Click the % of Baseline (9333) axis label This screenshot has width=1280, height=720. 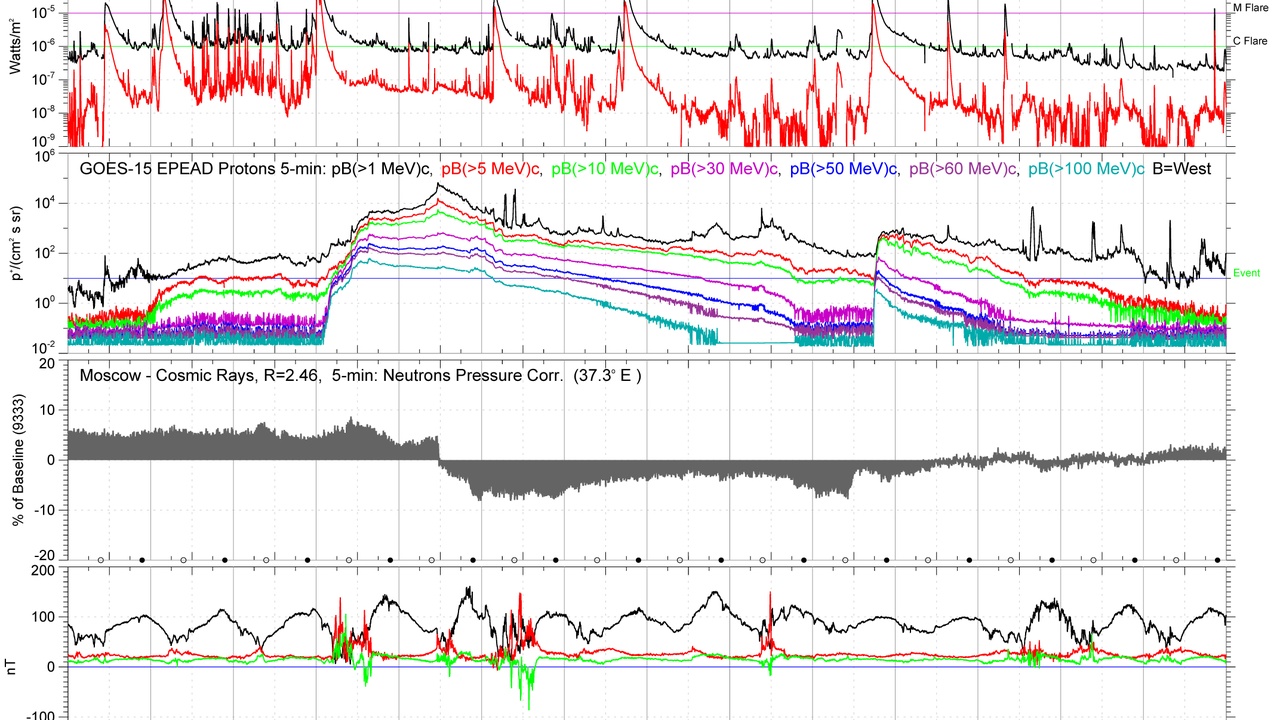[x=16, y=461]
